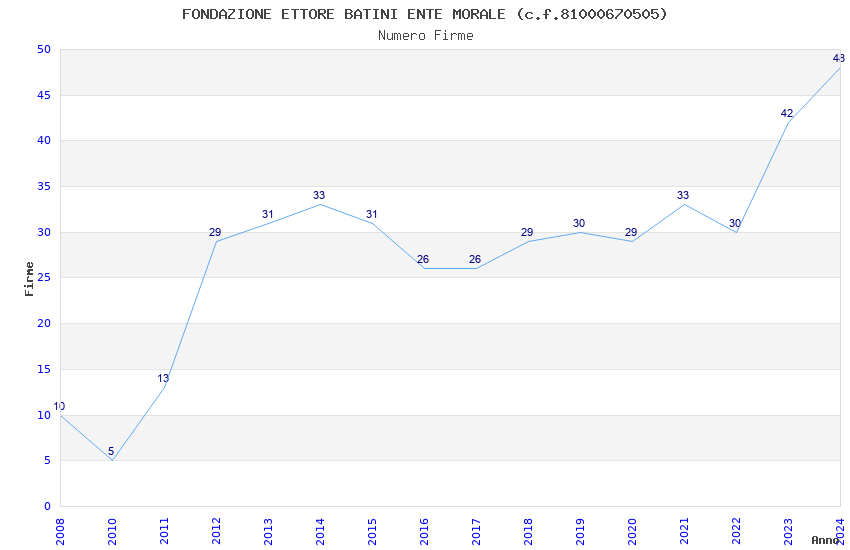Click the 'Numero Firme' subtitle

426,36
